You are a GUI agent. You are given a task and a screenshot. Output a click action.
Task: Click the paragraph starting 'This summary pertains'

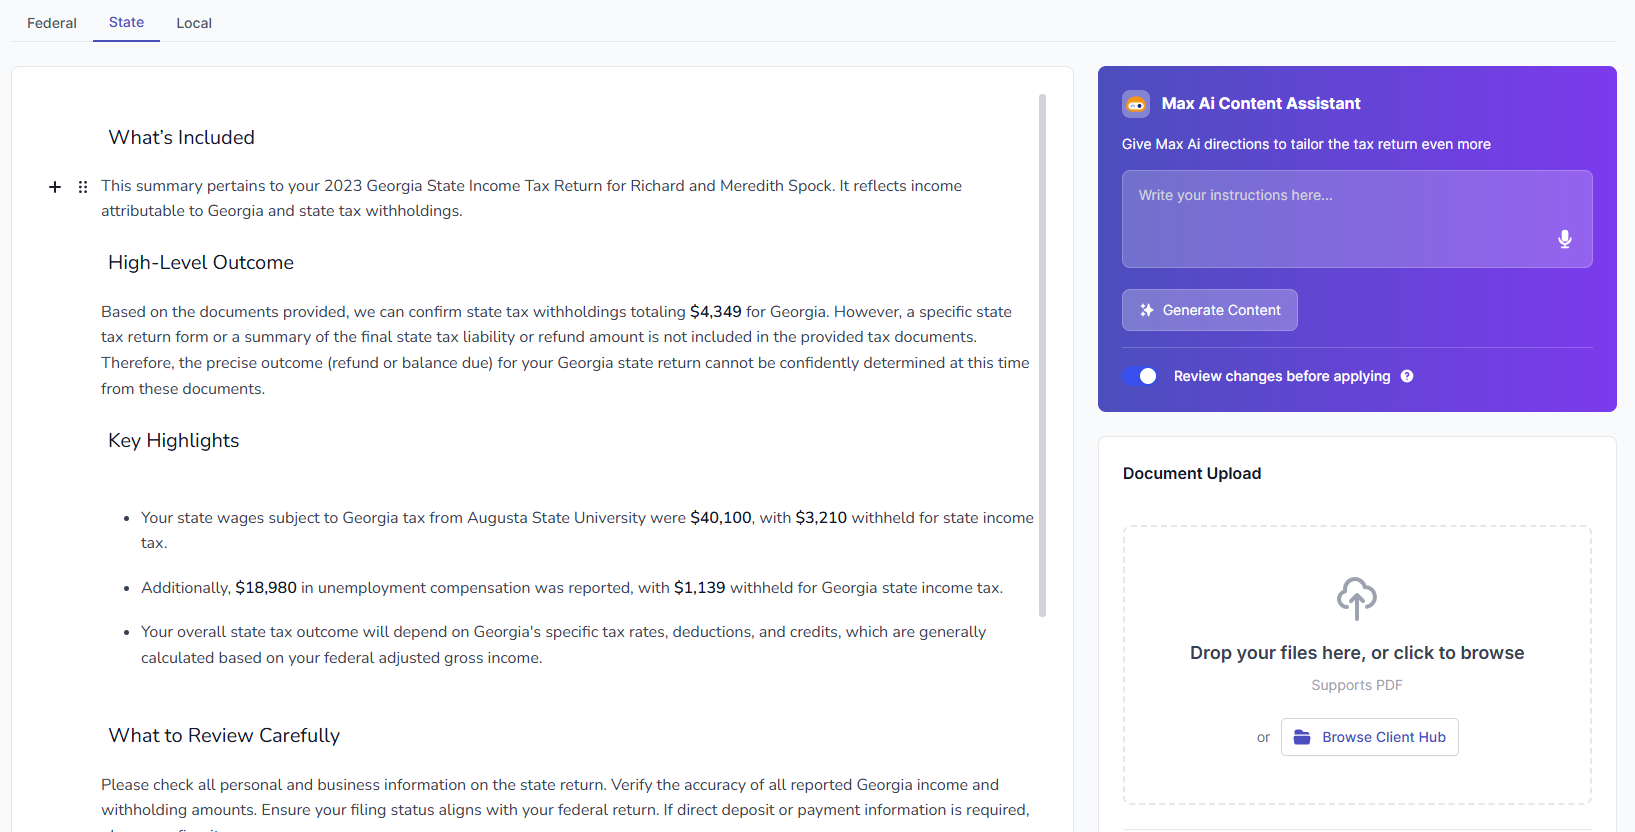click(x=531, y=198)
